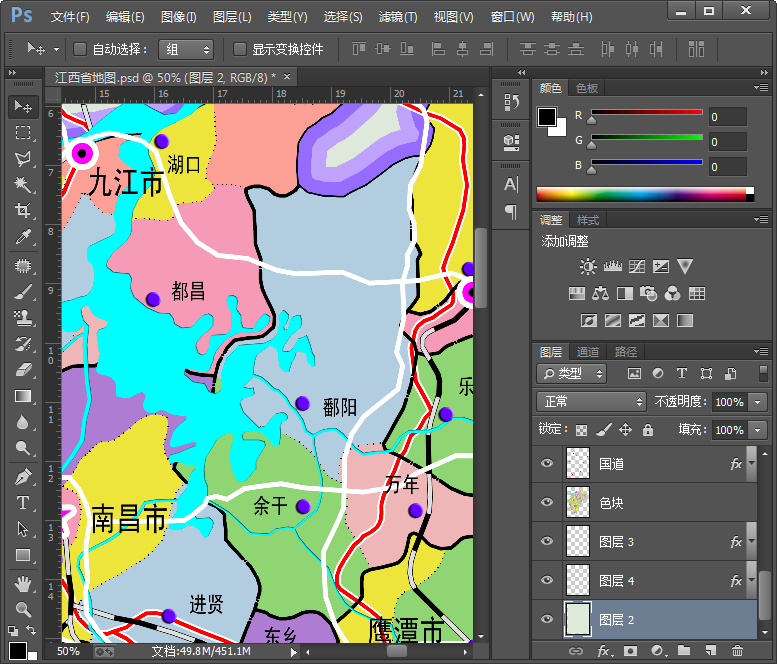The width and height of the screenshot is (777, 664).
Task: Switch to the 通道 tab
Action: 588,352
